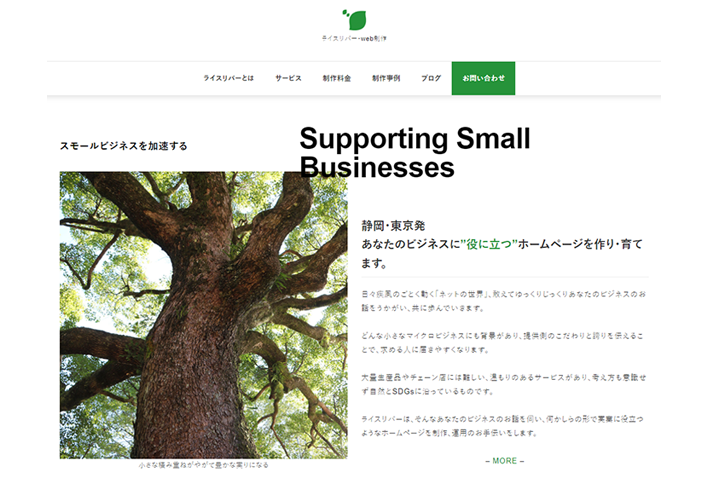Click the 静岡・東京発 subheading
The image size is (720, 480).
pyautogui.click(x=393, y=226)
